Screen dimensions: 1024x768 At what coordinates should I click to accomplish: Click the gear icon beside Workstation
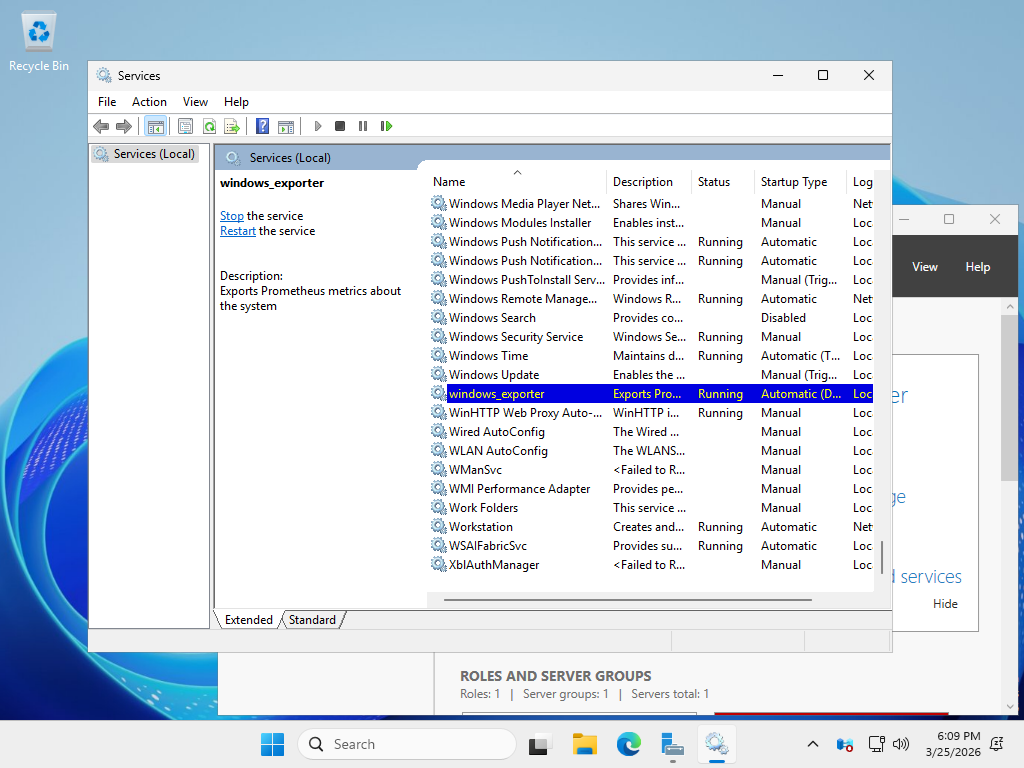tap(438, 526)
